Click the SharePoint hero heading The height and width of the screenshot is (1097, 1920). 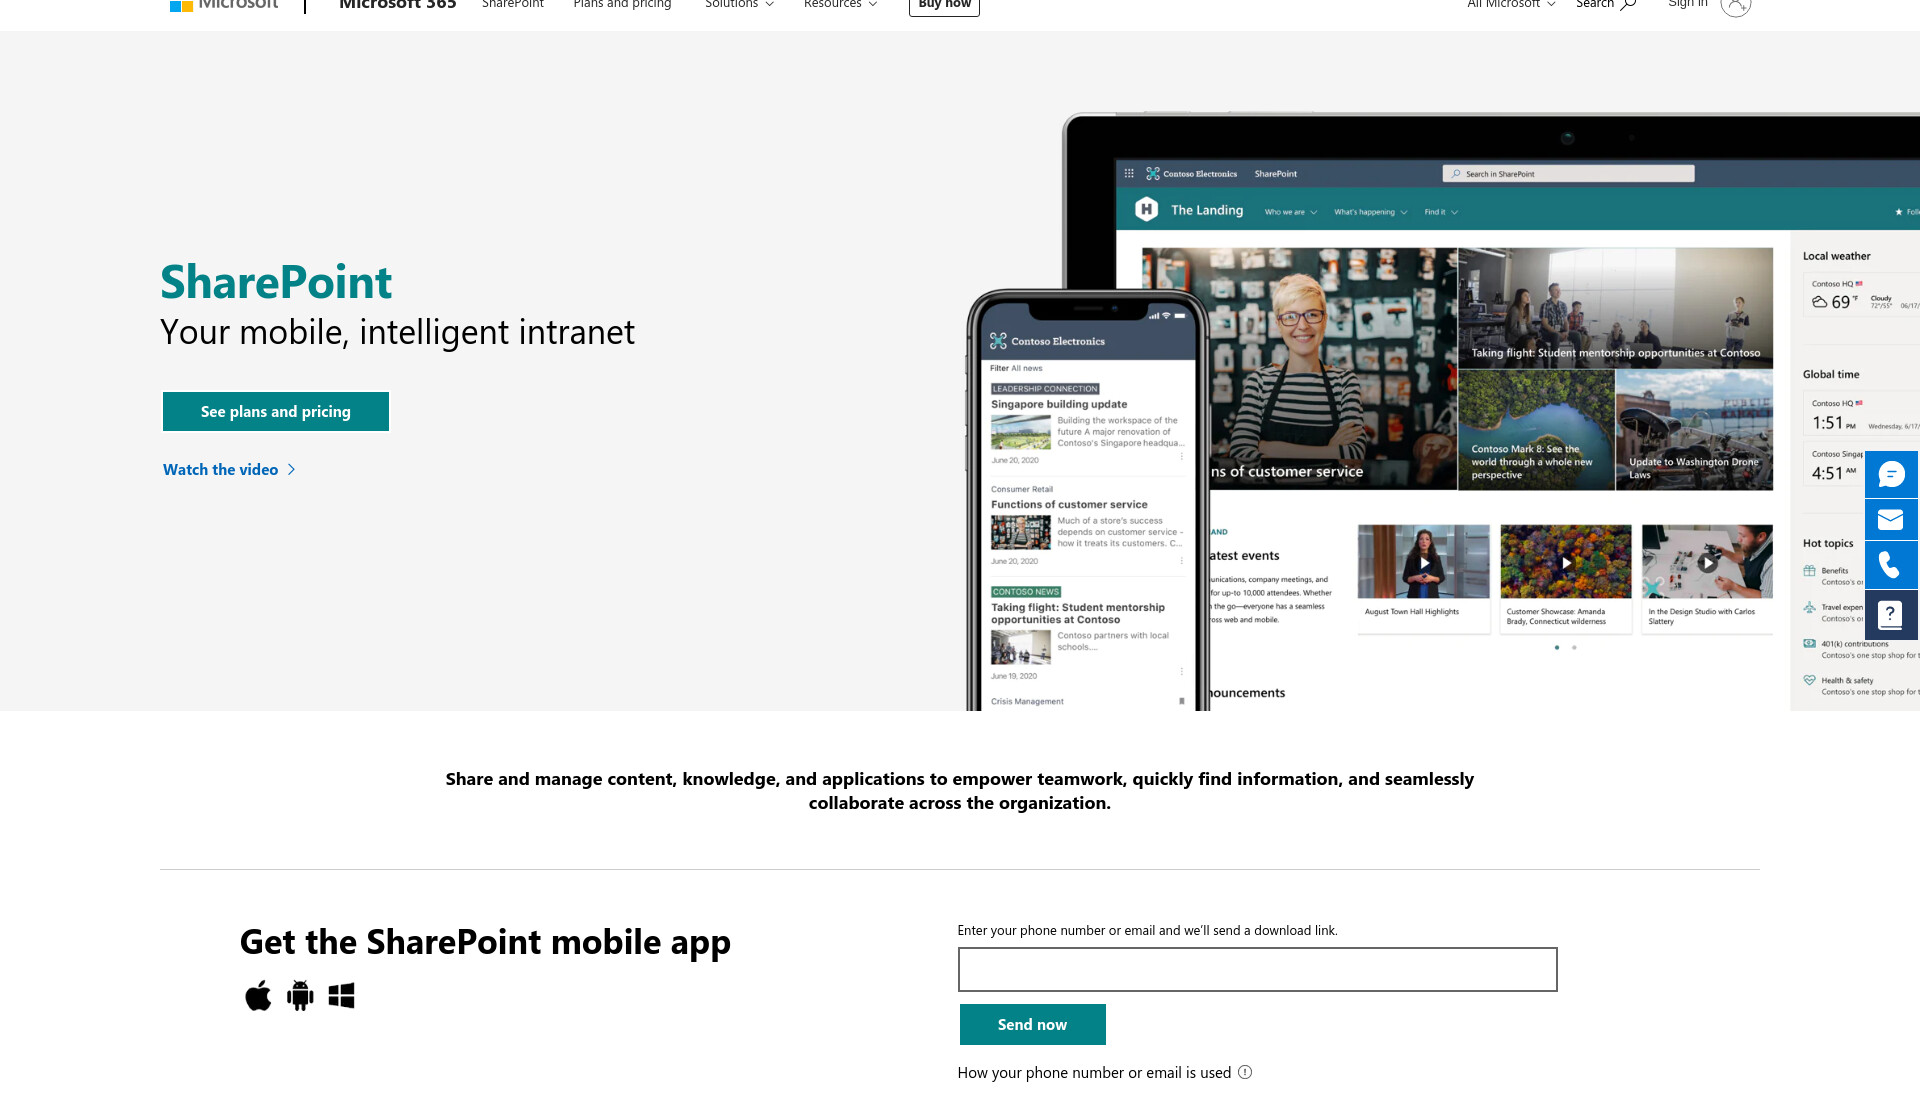pyautogui.click(x=276, y=282)
